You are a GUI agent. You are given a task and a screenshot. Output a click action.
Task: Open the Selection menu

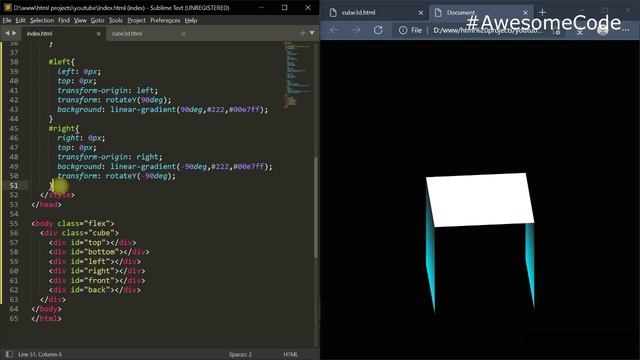pos(42,20)
